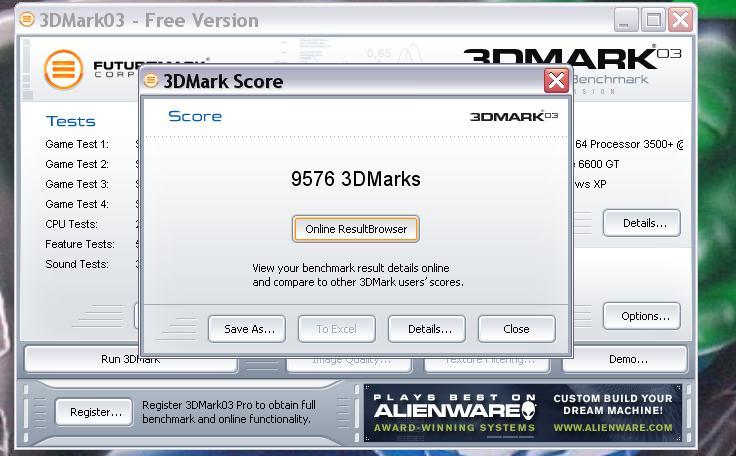Screen dimensions: 736x456
Task: Open the Alienware advertisement banner
Action: coord(523,413)
